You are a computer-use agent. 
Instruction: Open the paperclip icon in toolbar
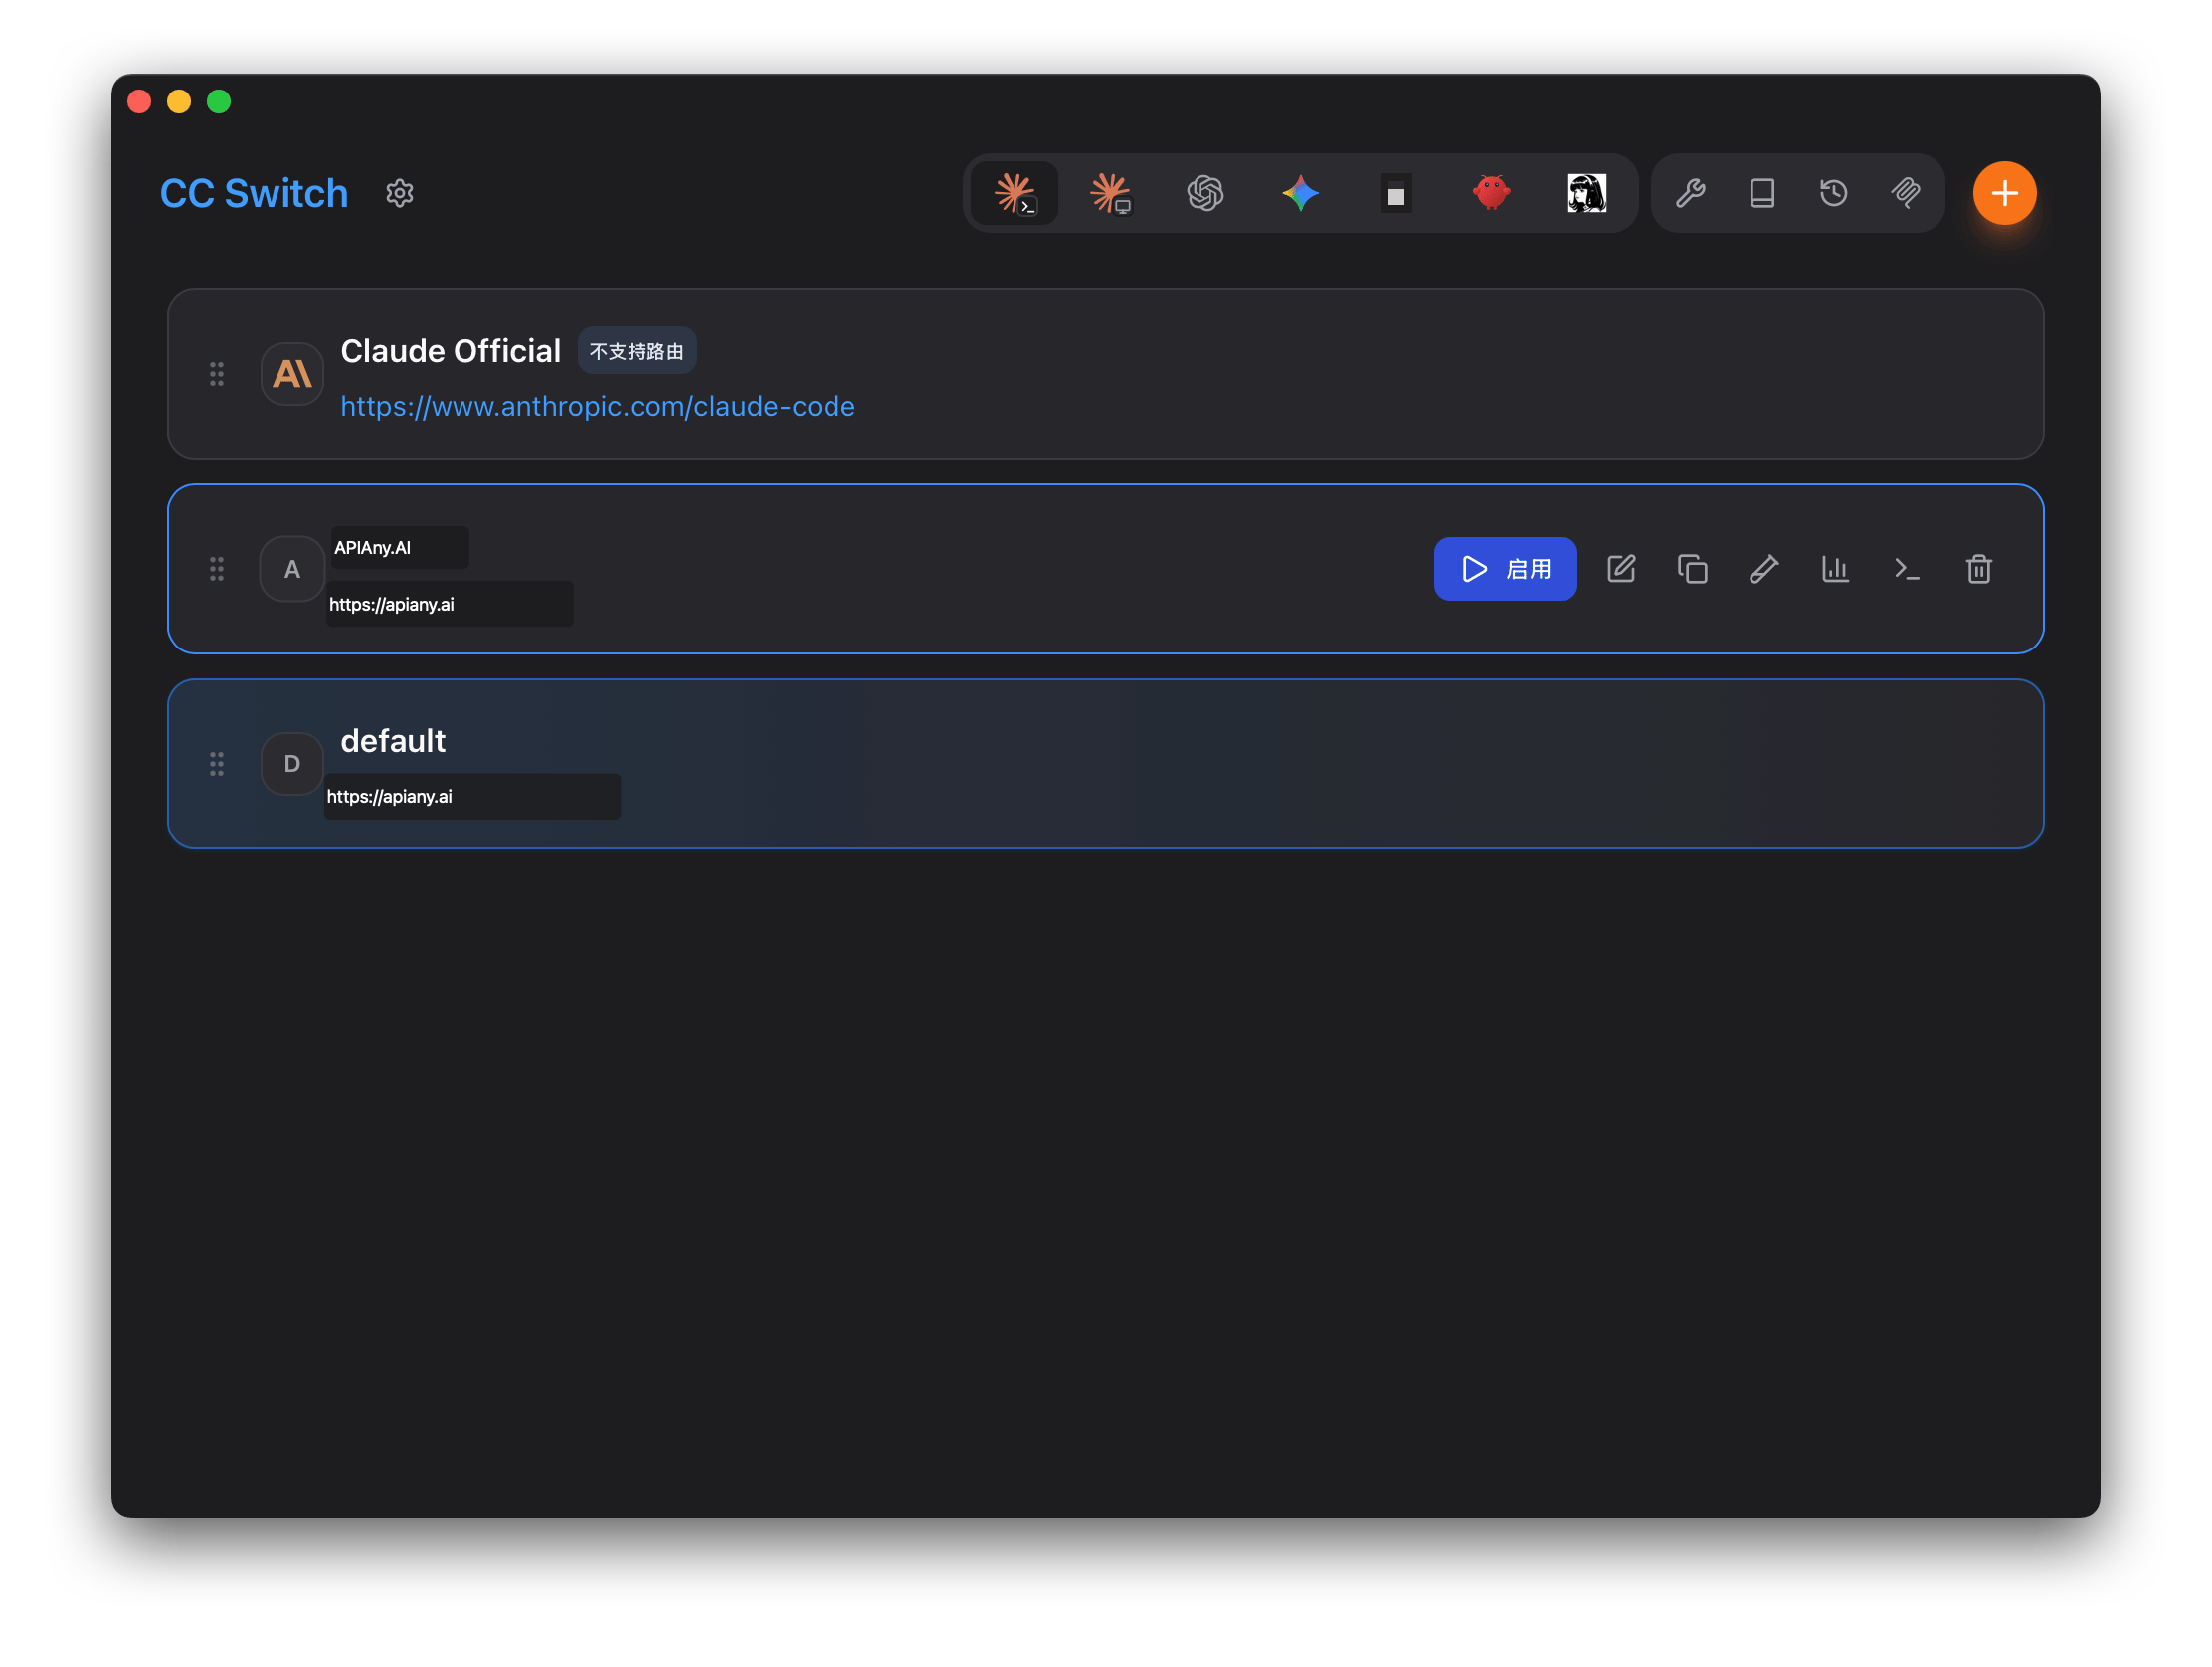[x=1905, y=193]
